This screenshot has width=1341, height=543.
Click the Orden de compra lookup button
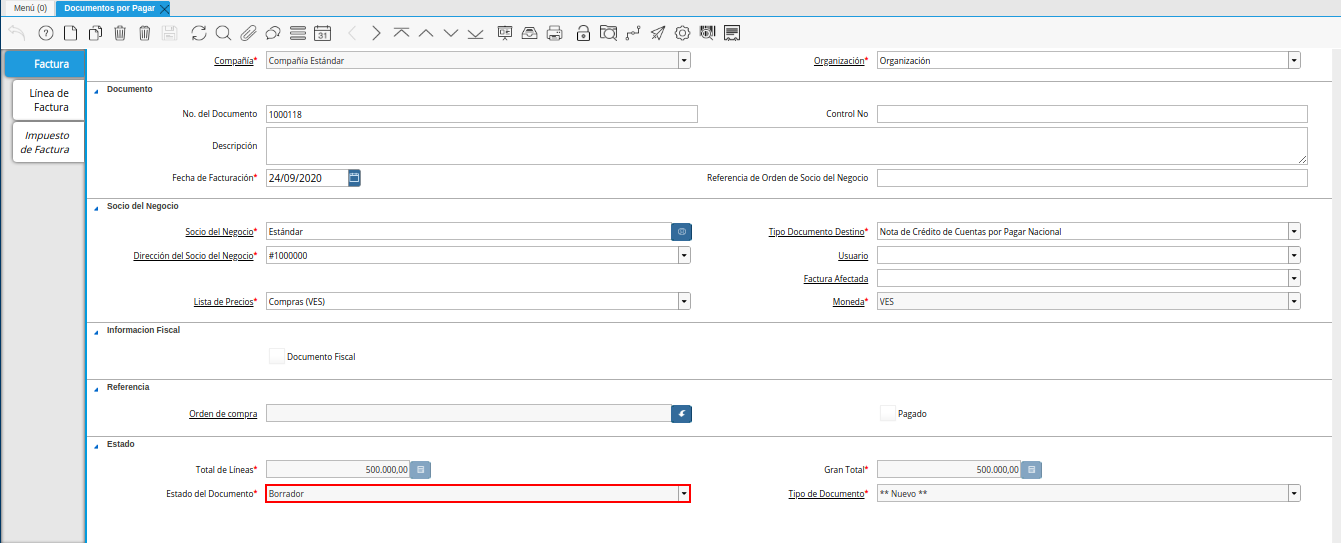(681, 413)
